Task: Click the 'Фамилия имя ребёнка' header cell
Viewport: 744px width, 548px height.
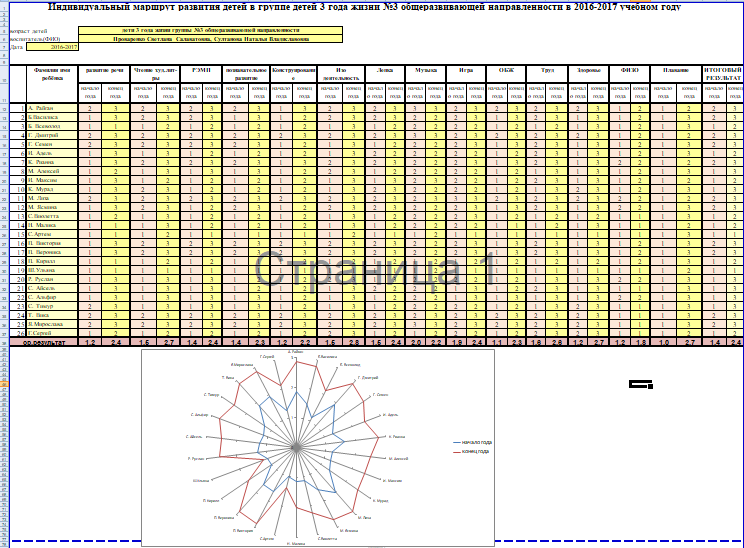Action: [x=52, y=74]
